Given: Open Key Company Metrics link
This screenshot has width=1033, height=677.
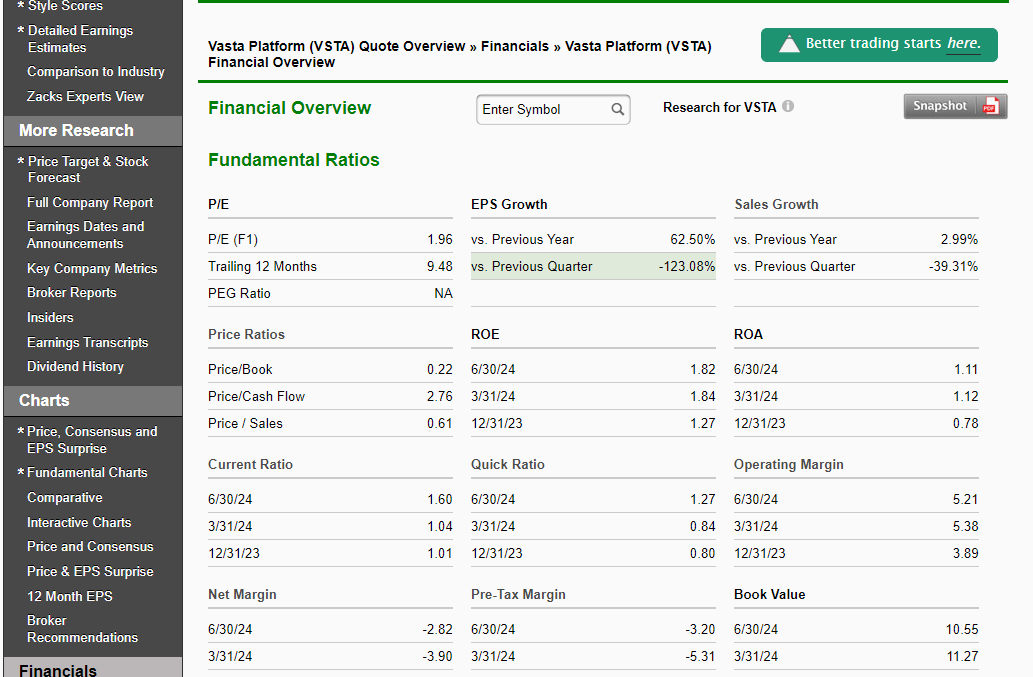Looking at the screenshot, I should [x=92, y=268].
